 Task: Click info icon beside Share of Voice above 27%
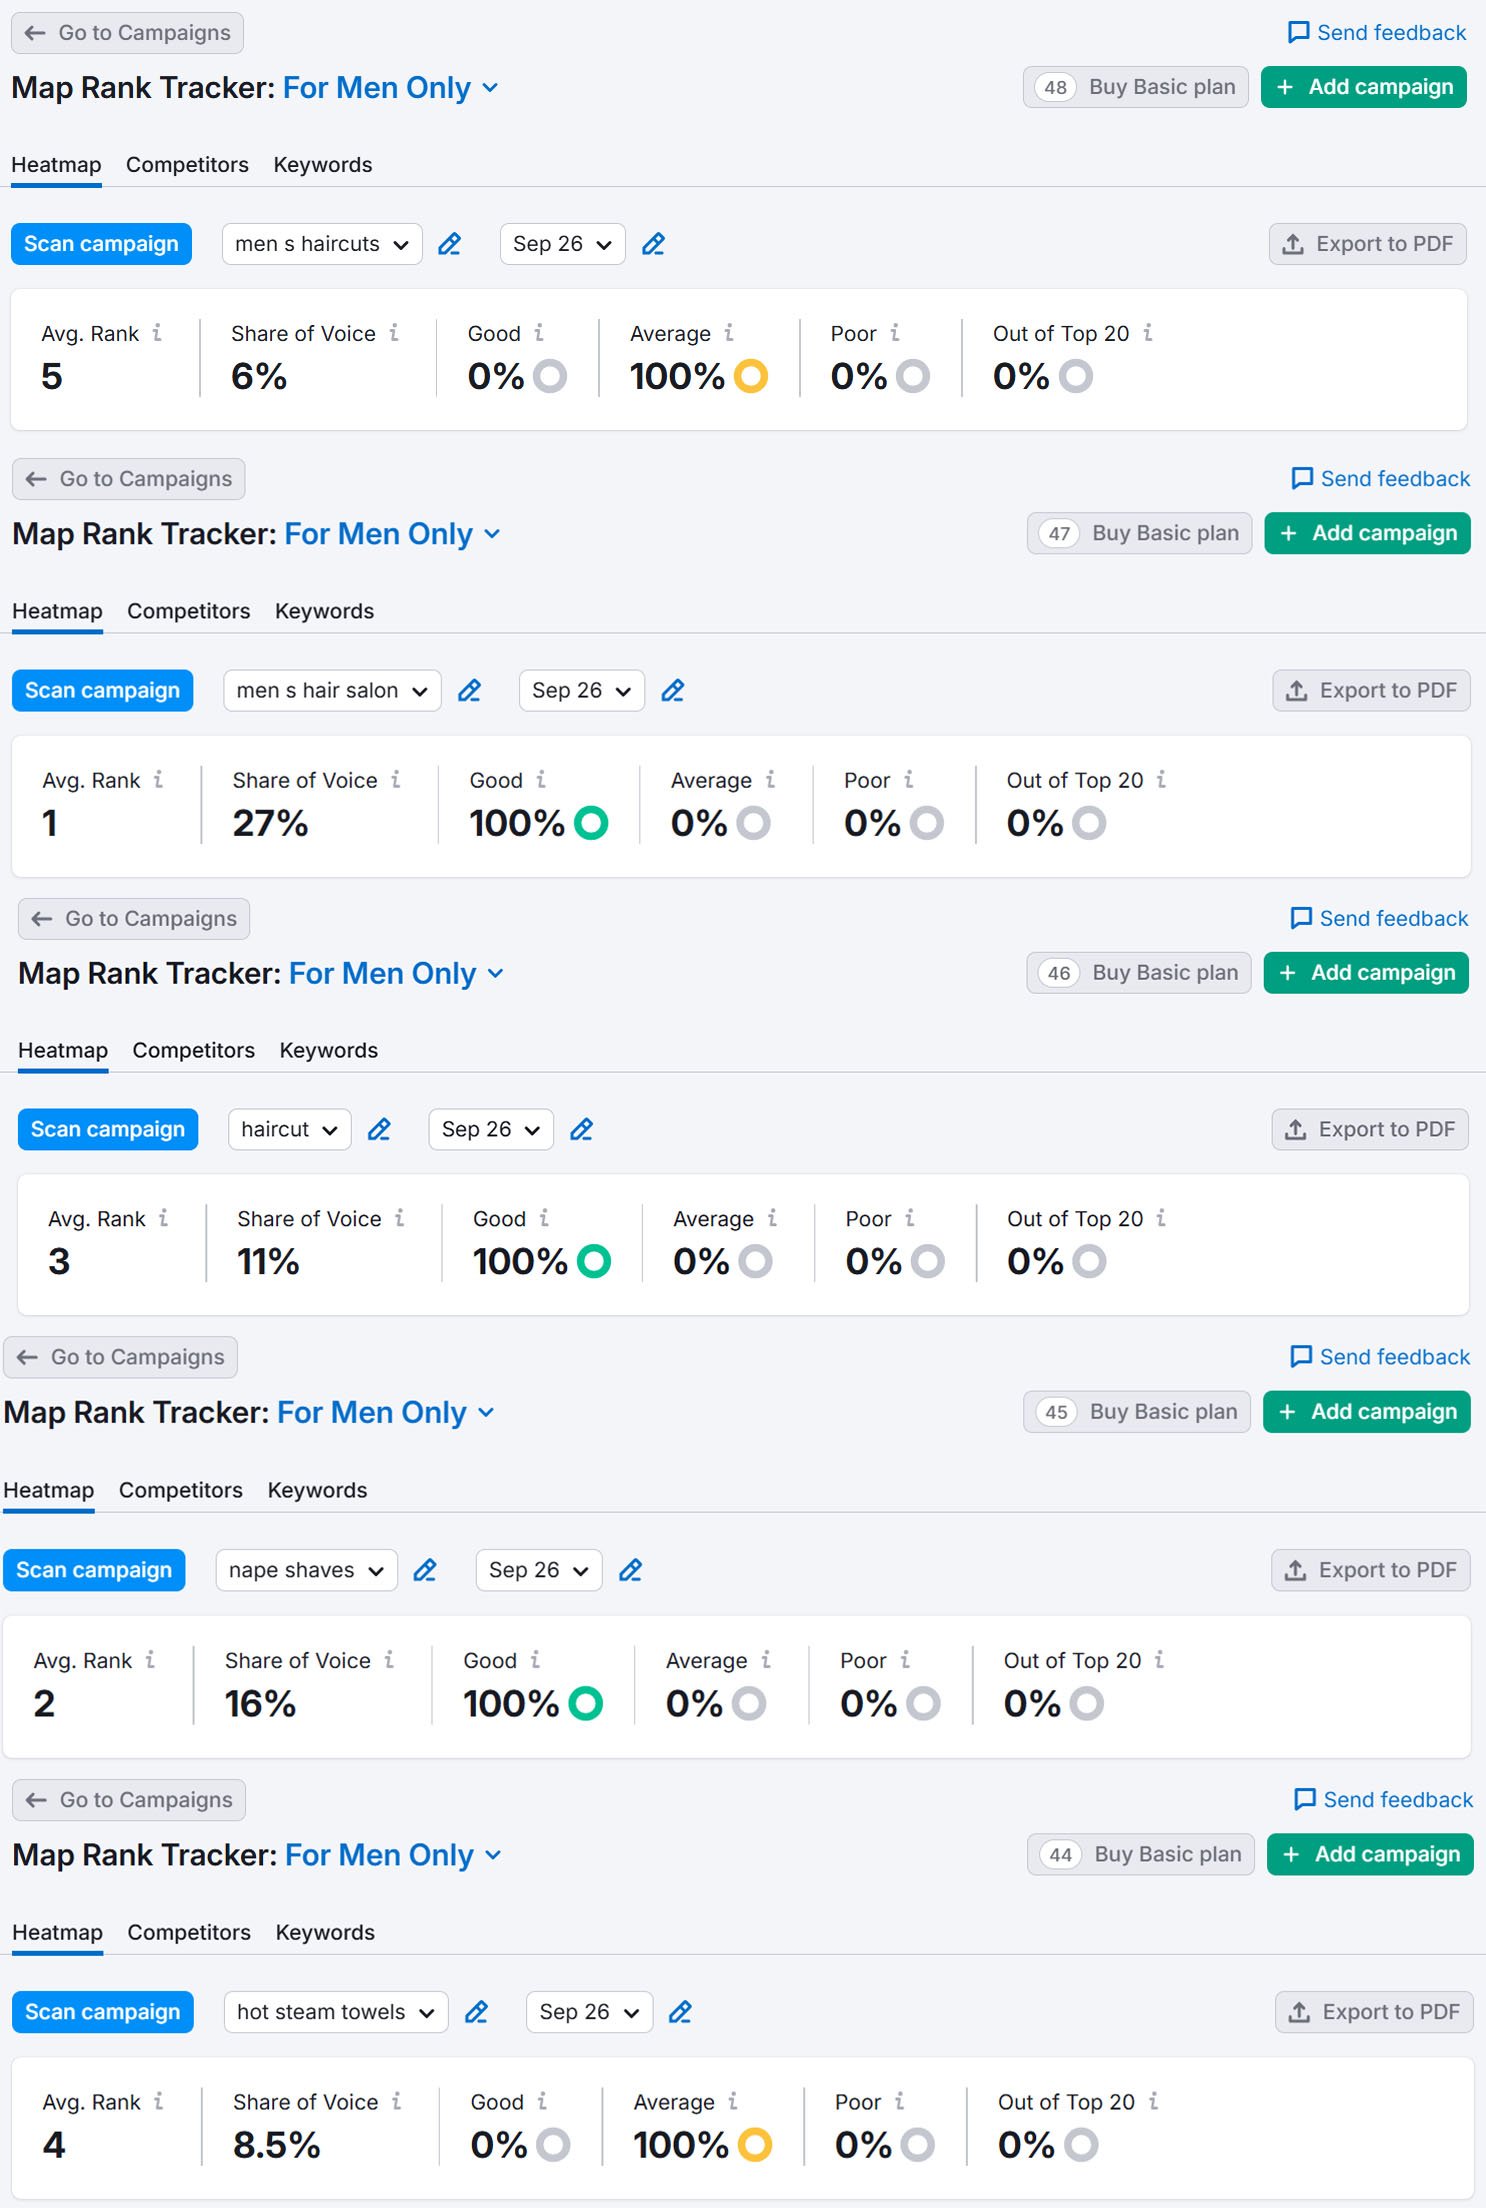click(x=396, y=780)
